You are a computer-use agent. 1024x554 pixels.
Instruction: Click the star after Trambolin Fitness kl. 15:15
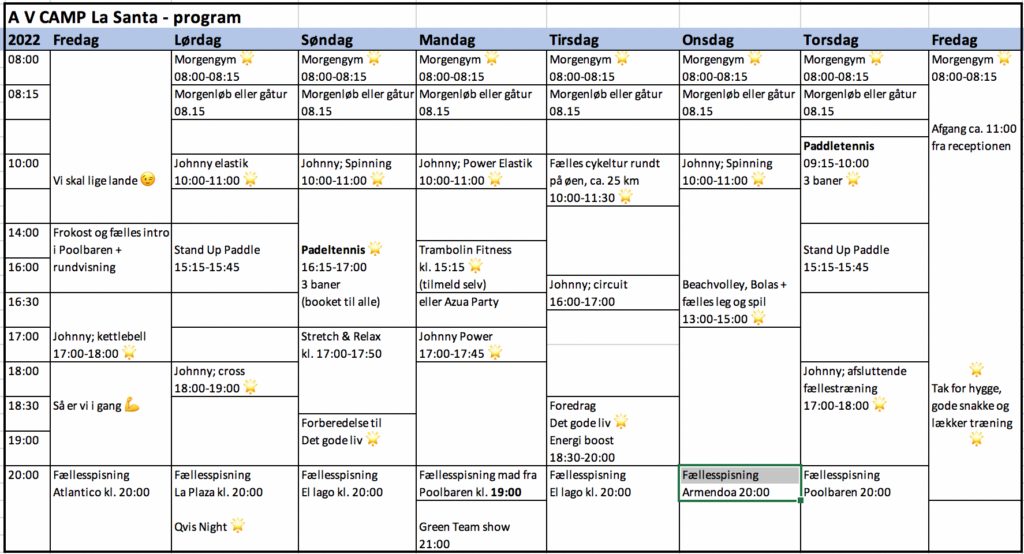coord(475,266)
